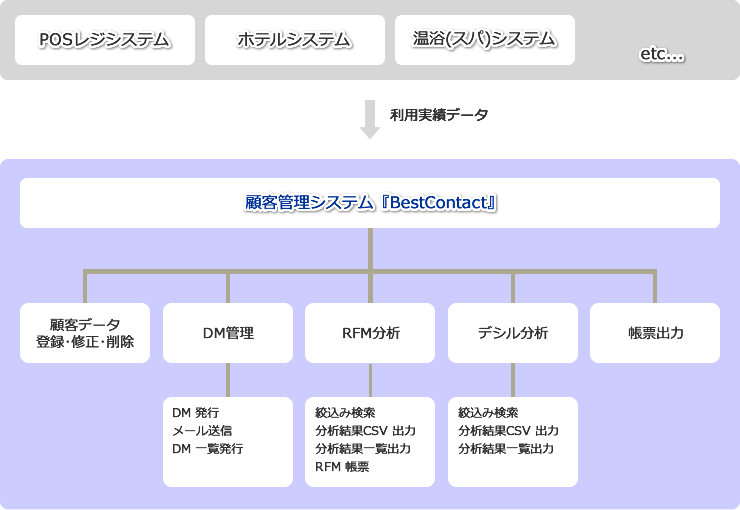
Task: Click the 温浴(スパ)システム box
Action: click(485, 40)
